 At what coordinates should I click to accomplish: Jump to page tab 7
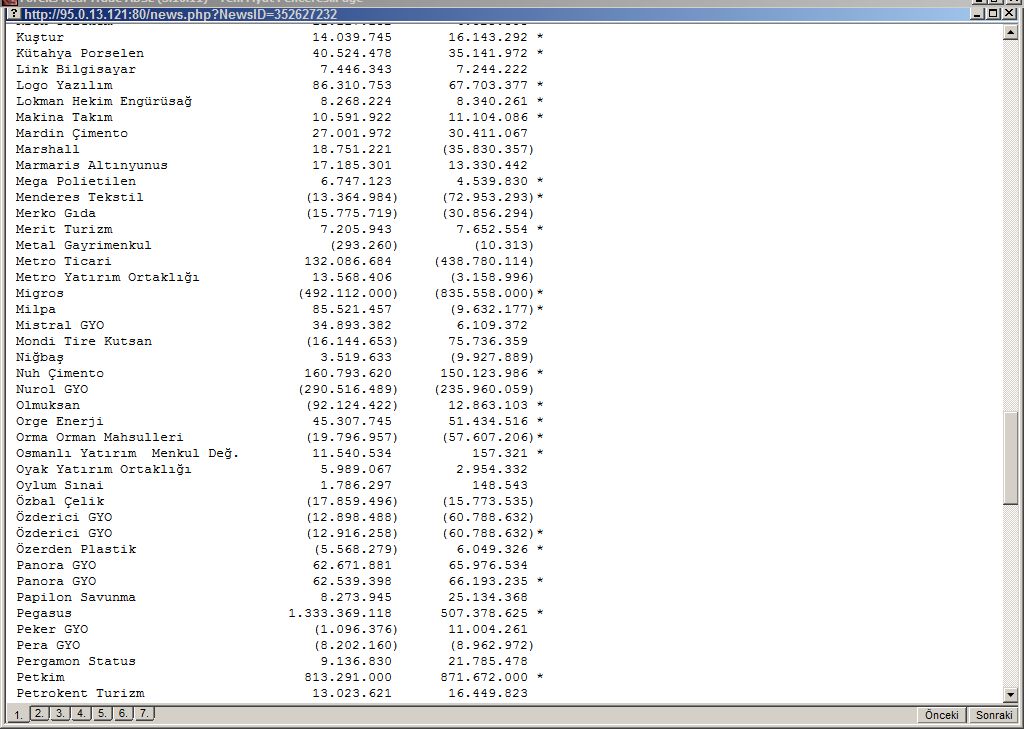click(x=144, y=713)
